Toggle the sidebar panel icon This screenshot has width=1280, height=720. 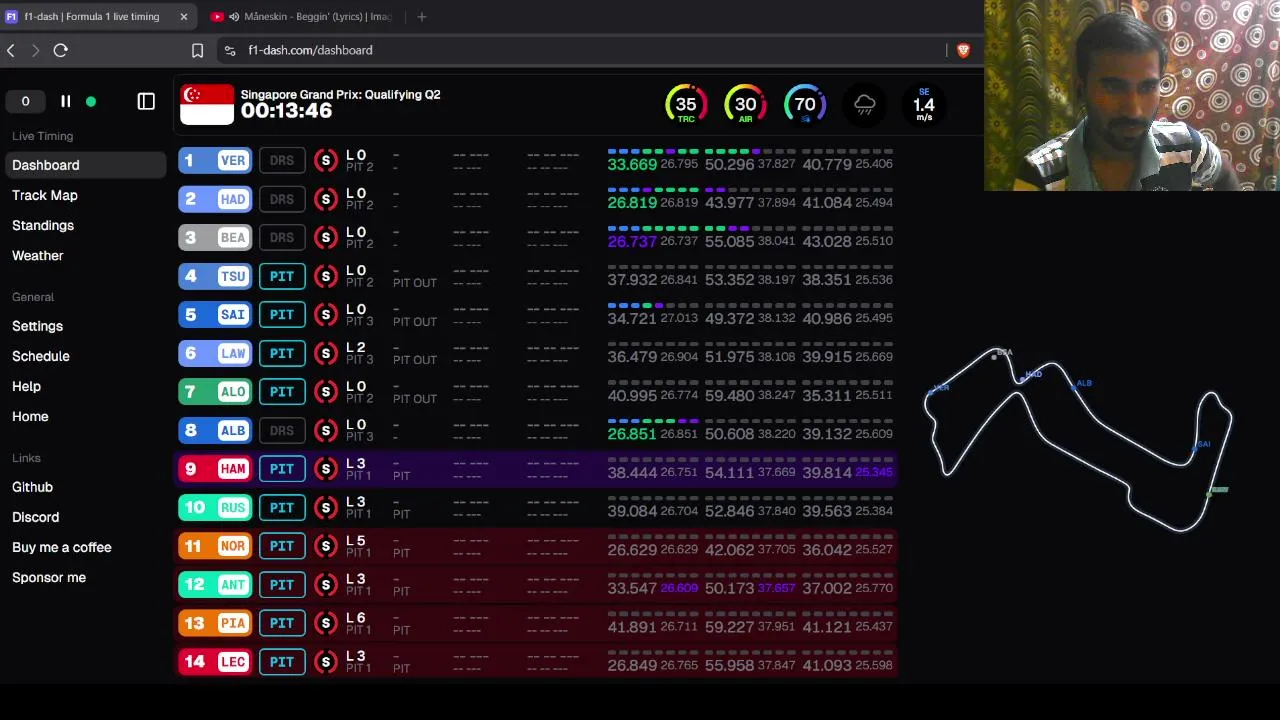tap(146, 101)
